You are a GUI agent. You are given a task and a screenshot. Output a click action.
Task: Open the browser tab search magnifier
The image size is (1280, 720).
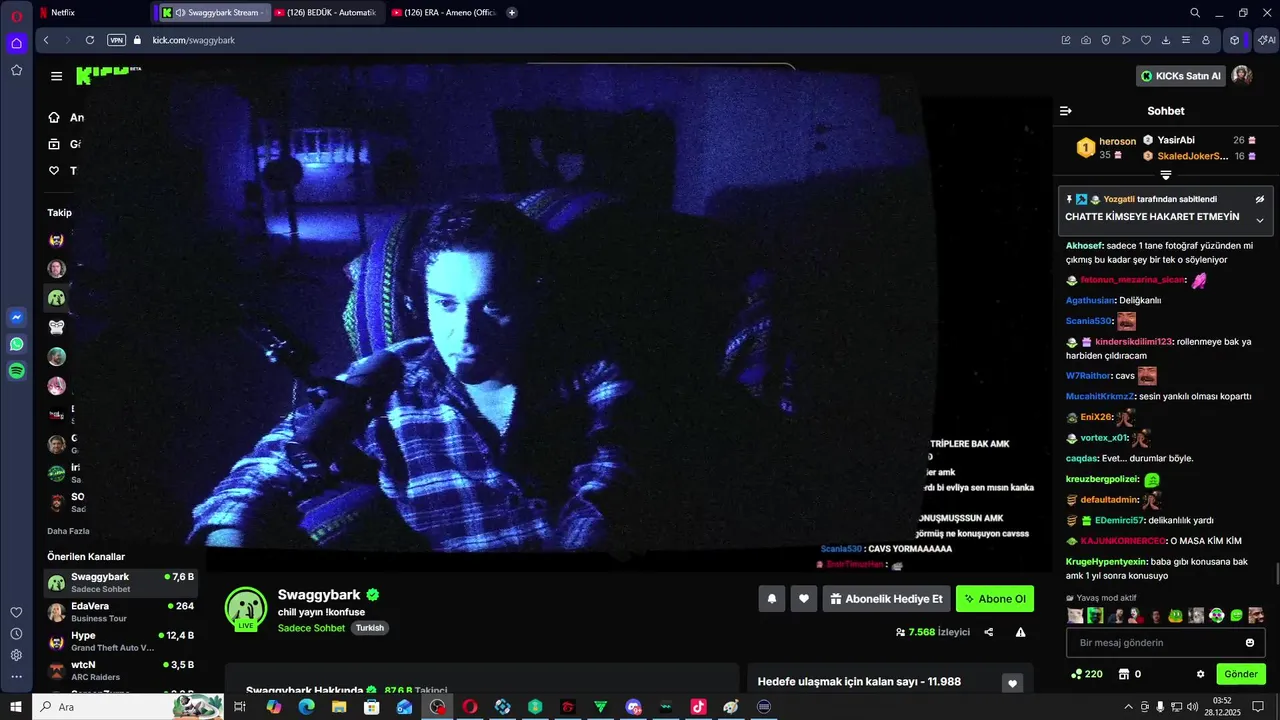click(1195, 13)
